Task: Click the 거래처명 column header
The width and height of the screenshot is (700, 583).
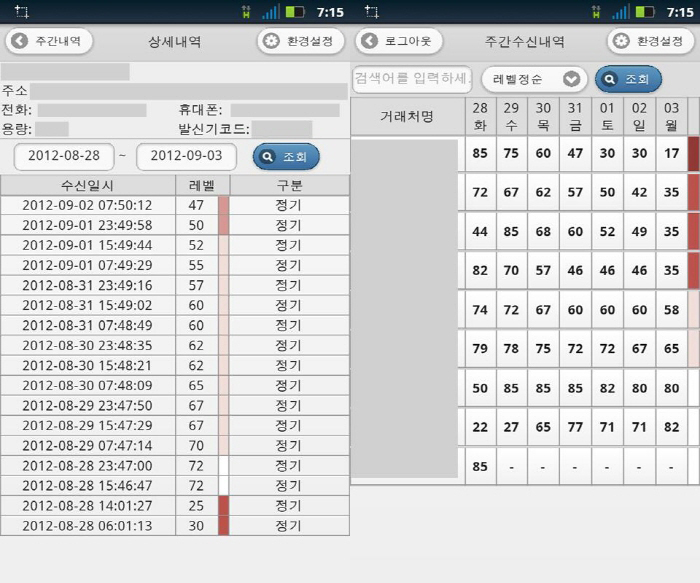Action: 407,116
